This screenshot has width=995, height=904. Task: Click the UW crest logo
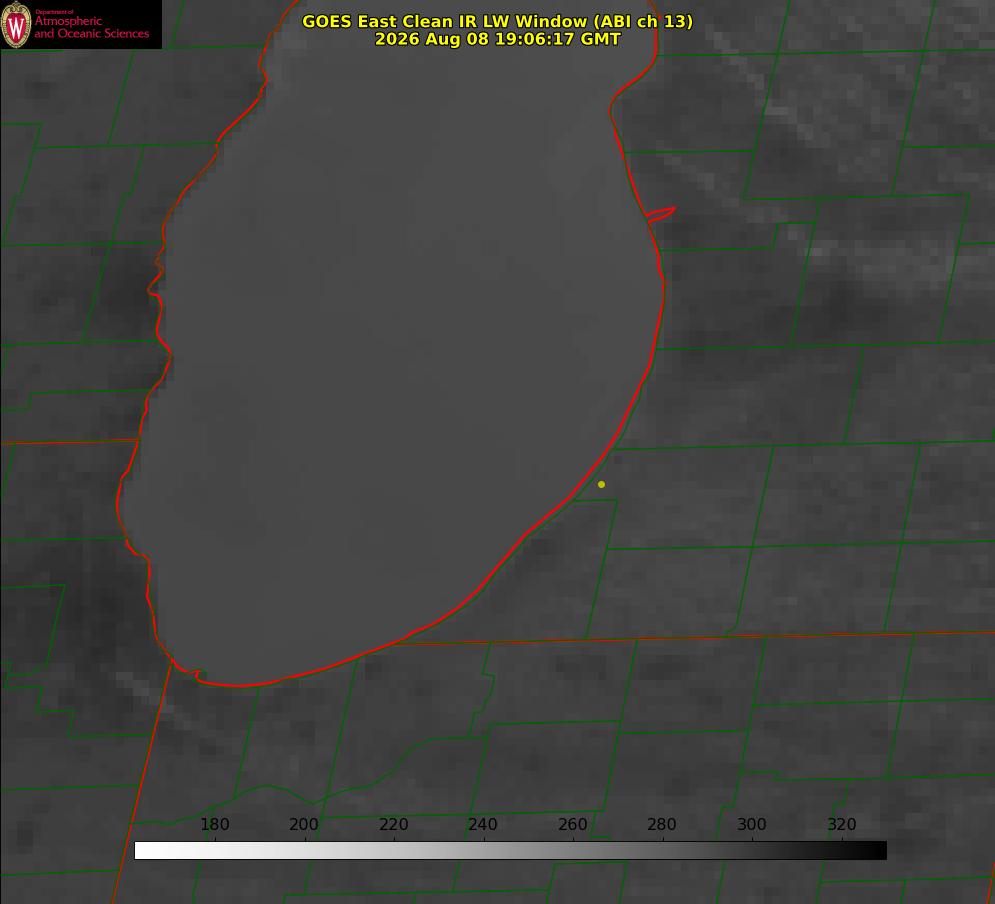16,24
